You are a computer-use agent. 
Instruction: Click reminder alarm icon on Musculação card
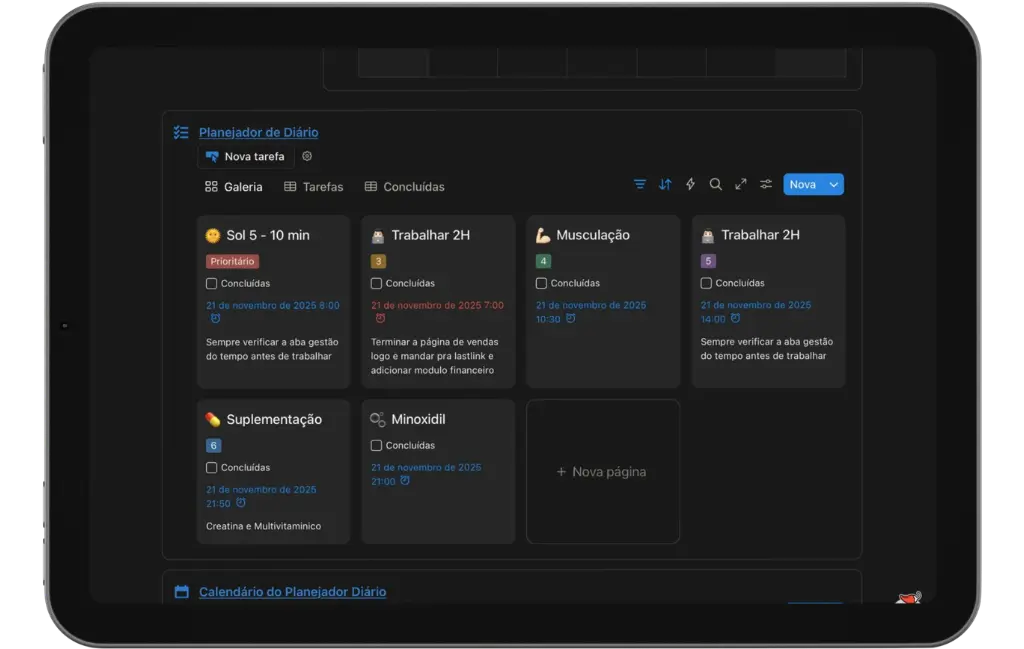(571, 319)
